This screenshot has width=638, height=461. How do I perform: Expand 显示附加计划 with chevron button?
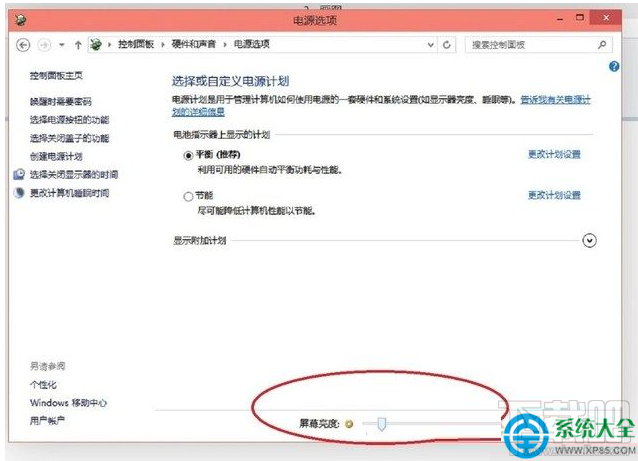click(589, 240)
